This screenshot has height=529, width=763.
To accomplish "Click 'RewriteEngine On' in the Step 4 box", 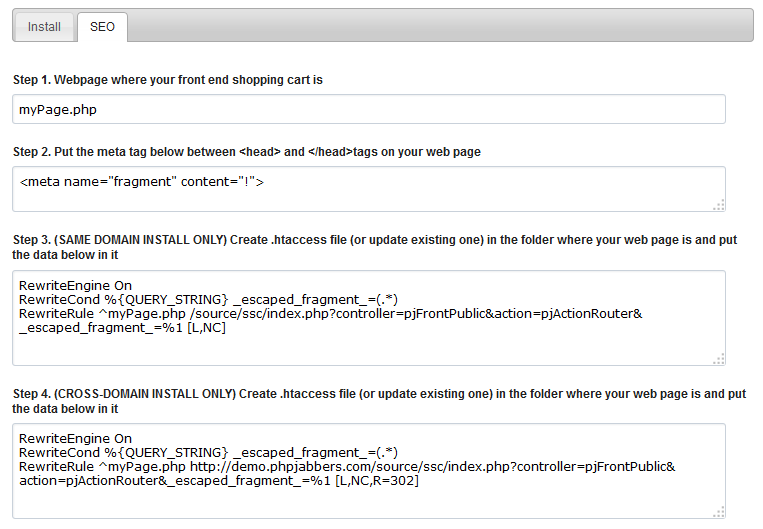I will click(75, 438).
